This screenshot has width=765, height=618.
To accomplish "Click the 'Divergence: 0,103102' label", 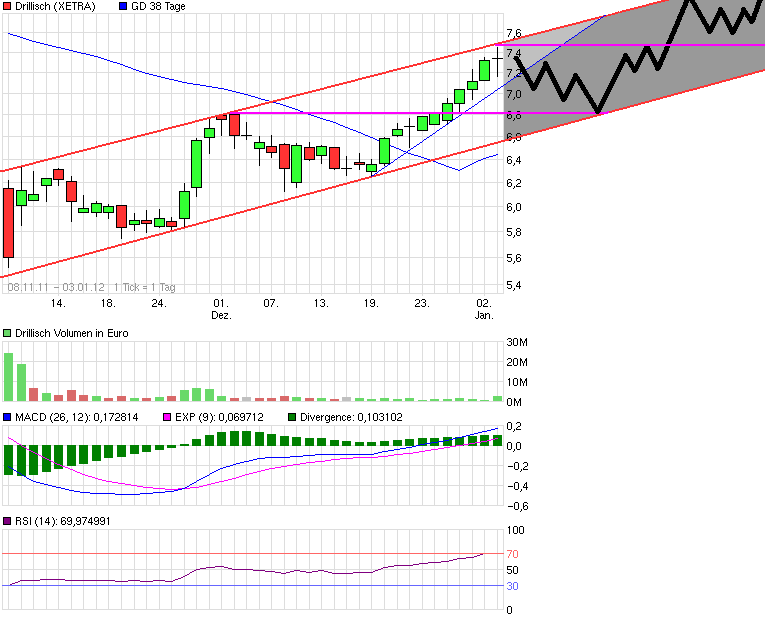I will pyautogui.click(x=351, y=417).
